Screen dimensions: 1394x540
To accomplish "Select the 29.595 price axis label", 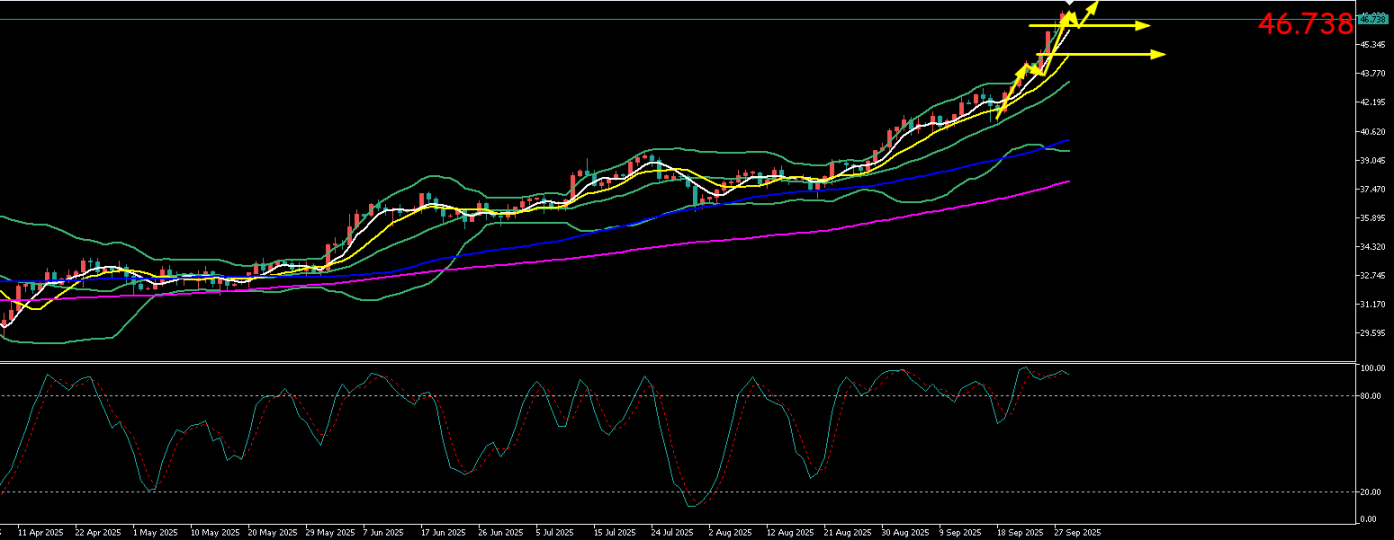I will [1370, 333].
